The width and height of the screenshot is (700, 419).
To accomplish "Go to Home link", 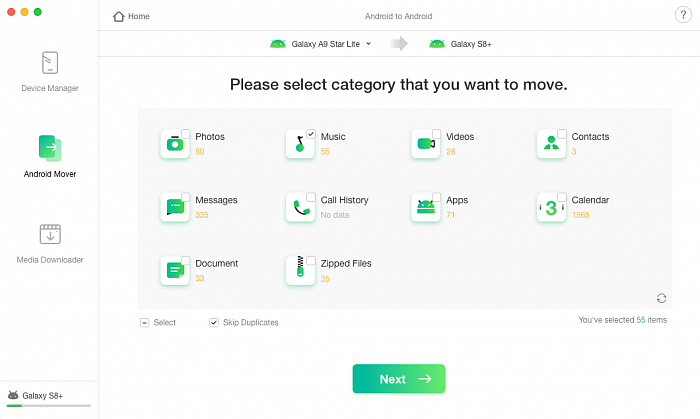I will (x=139, y=17).
